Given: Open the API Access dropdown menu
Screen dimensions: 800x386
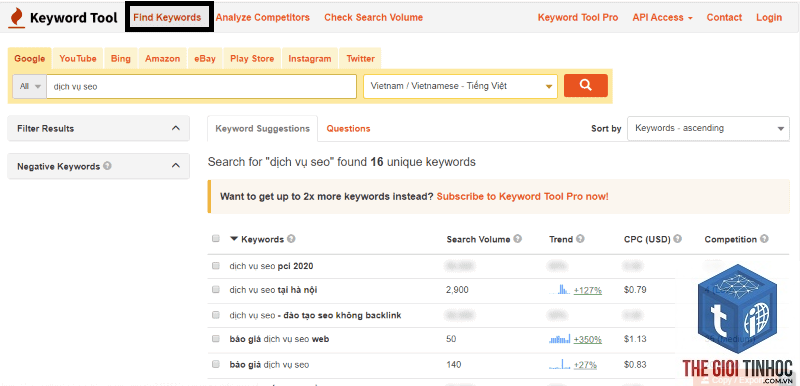Looking at the screenshot, I should click(x=662, y=17).
